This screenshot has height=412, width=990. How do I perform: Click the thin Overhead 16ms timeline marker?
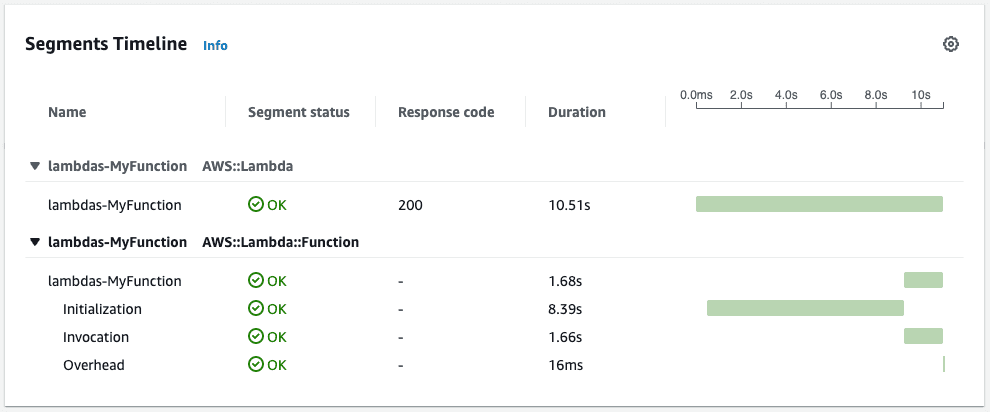click(944, 364)
